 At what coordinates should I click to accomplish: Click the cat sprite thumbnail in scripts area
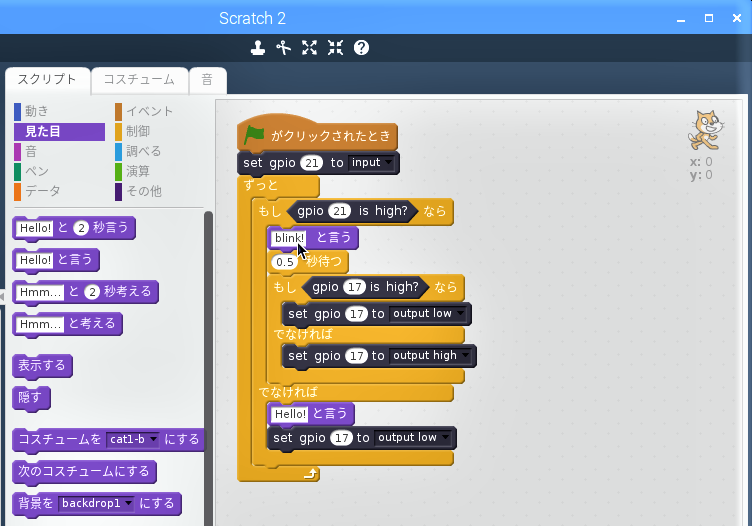705,130
